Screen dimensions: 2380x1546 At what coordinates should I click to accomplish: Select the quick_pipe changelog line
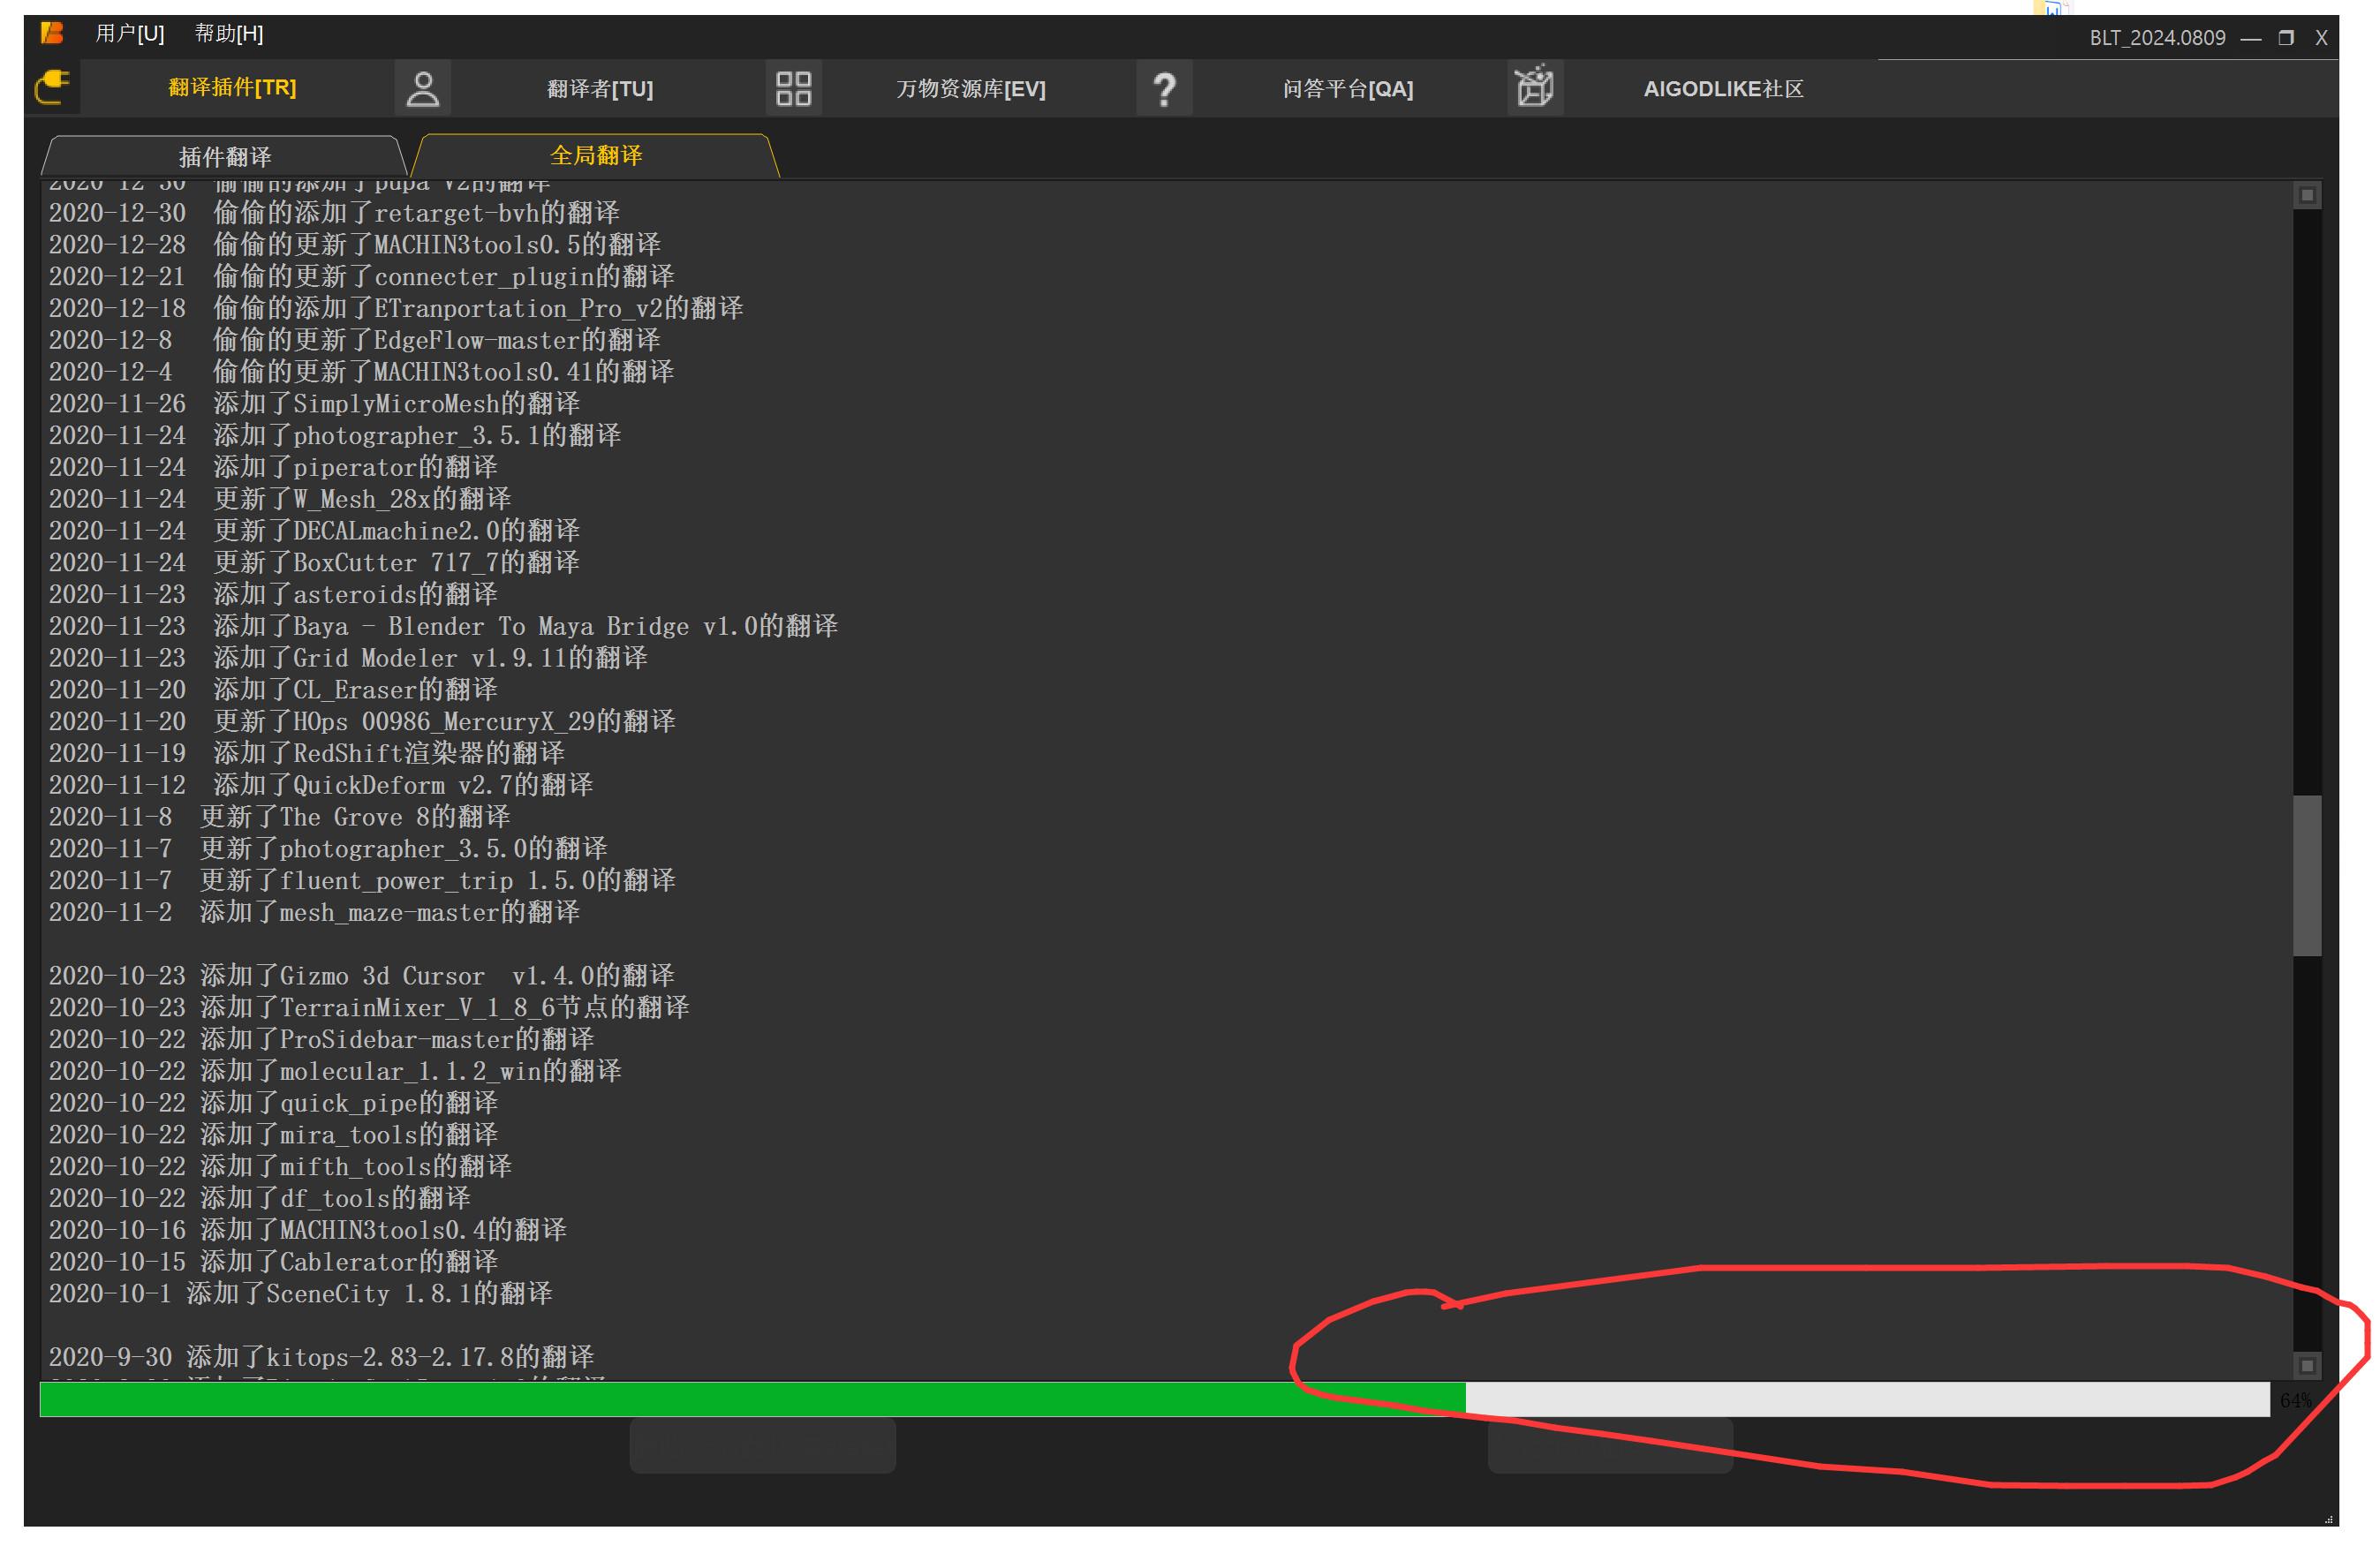pyautogui.click(x=273, y=1104)
